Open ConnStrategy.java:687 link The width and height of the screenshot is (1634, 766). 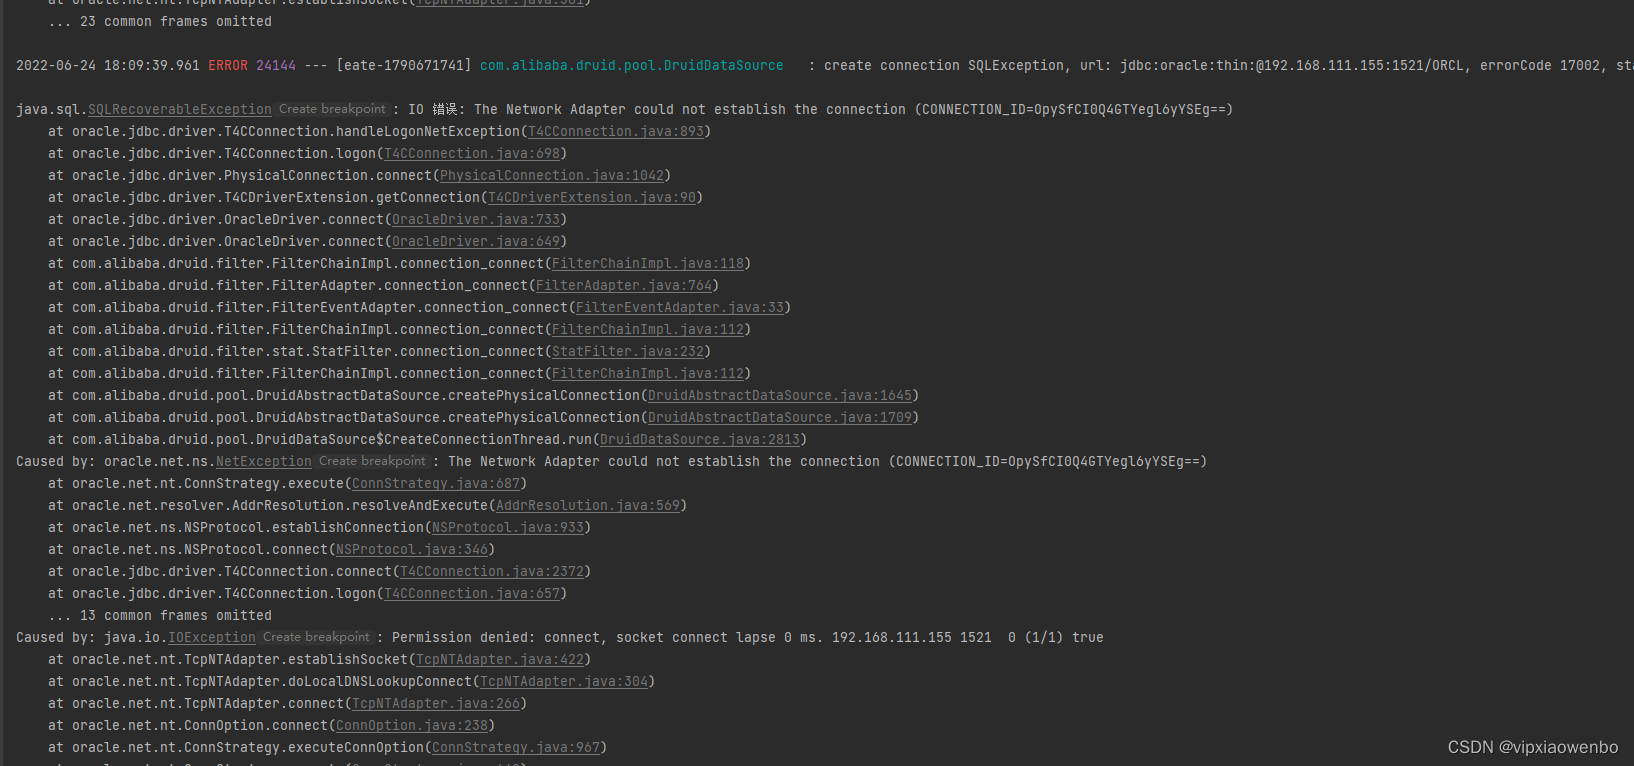coord(436,484)
